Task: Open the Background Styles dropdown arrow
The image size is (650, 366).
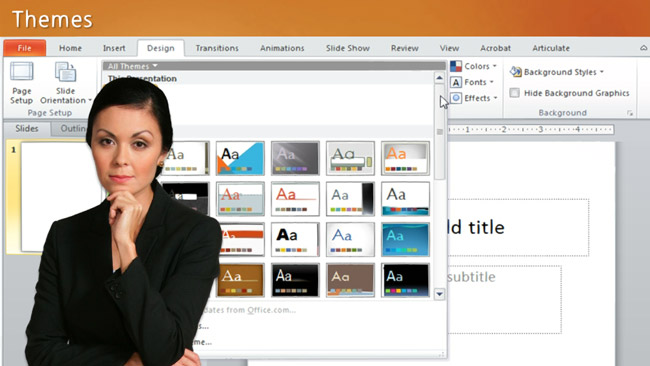Action: pyautogui.click(x=602, y=72)
